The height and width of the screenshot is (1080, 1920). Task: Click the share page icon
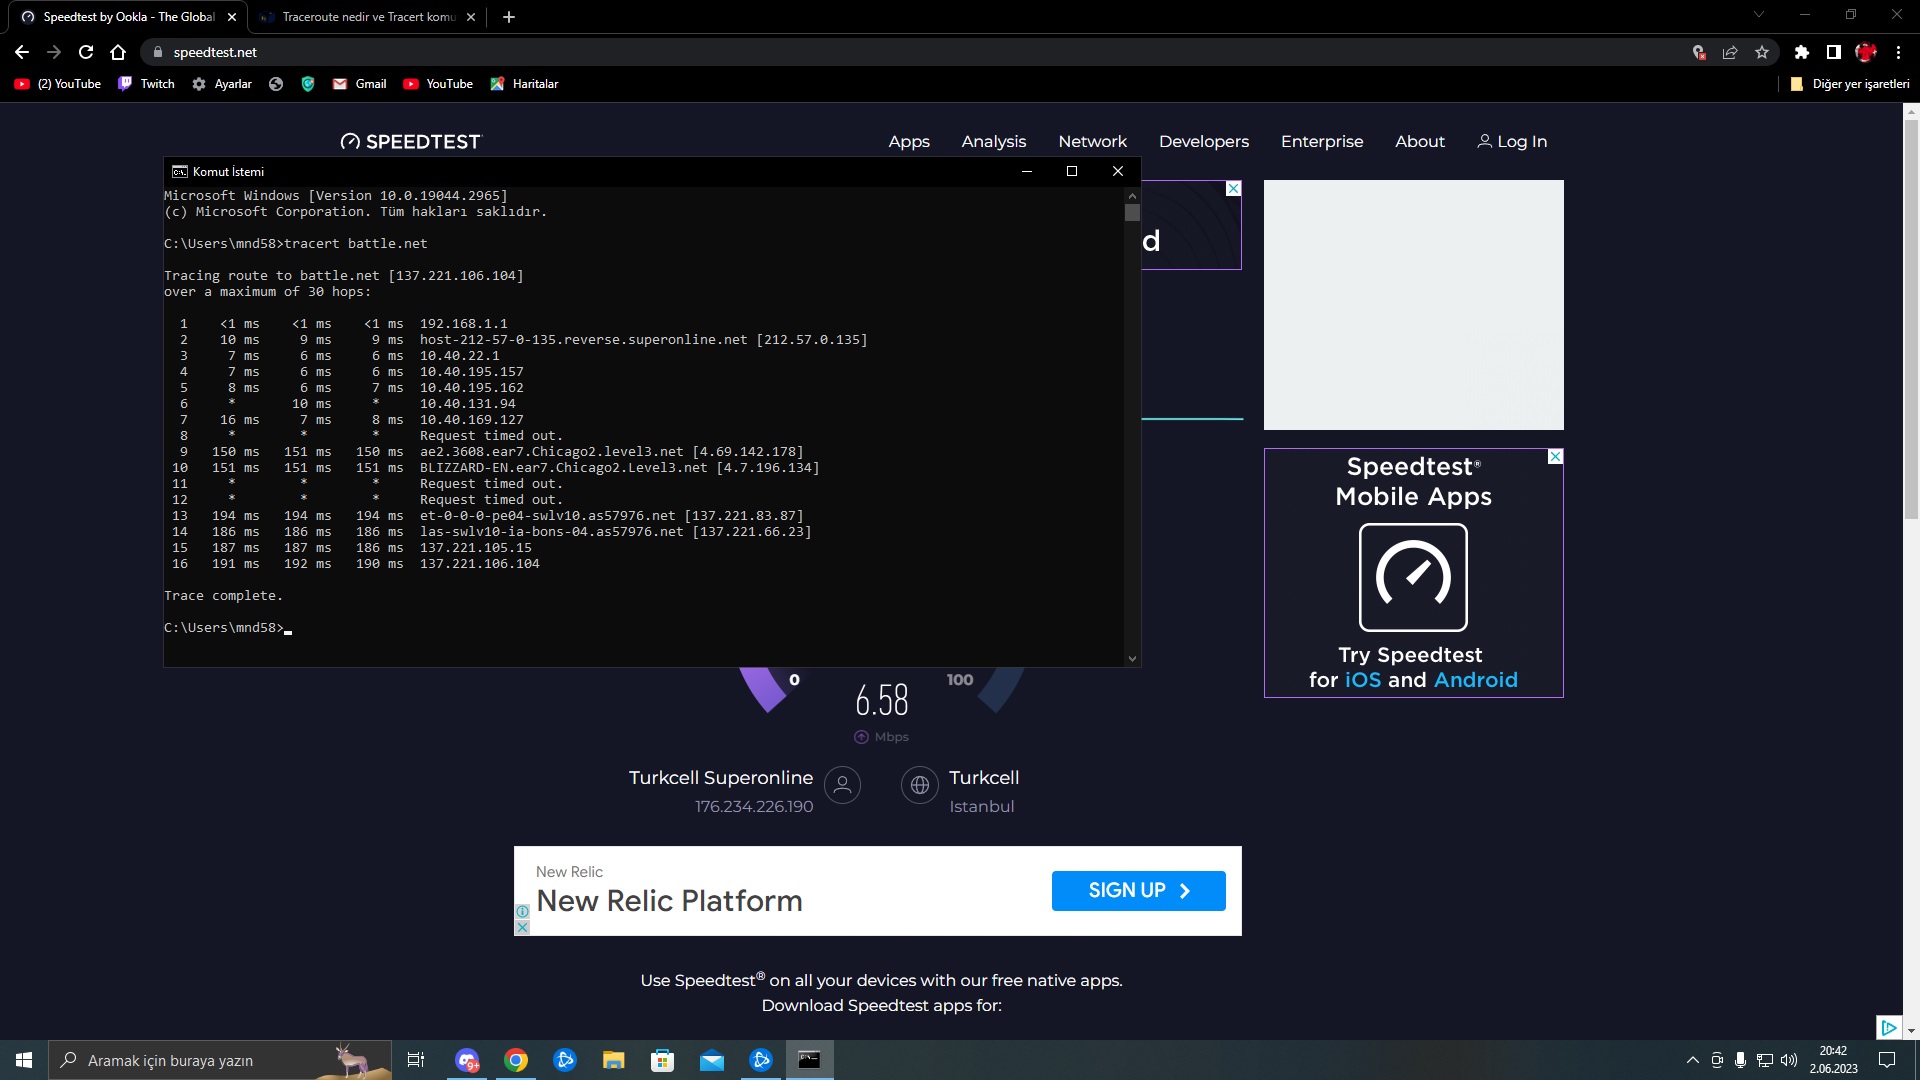pyautogui.click(x=1730, y=52)
